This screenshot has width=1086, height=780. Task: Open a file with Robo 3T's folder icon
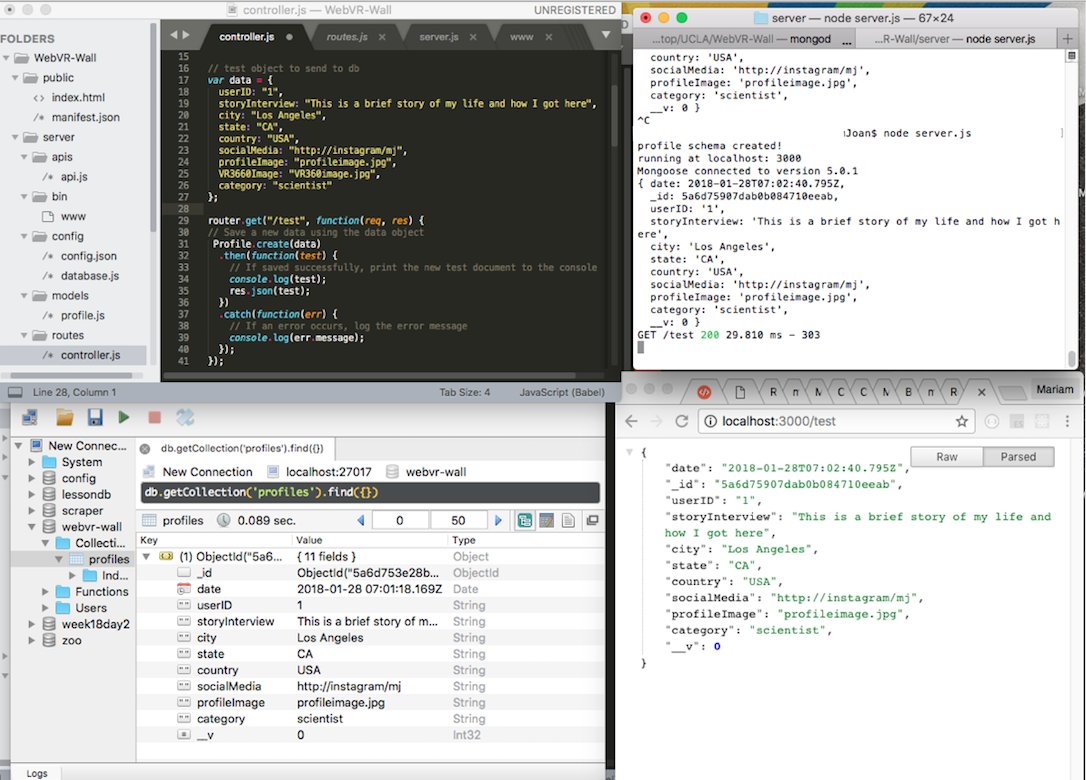pos(64,417)
